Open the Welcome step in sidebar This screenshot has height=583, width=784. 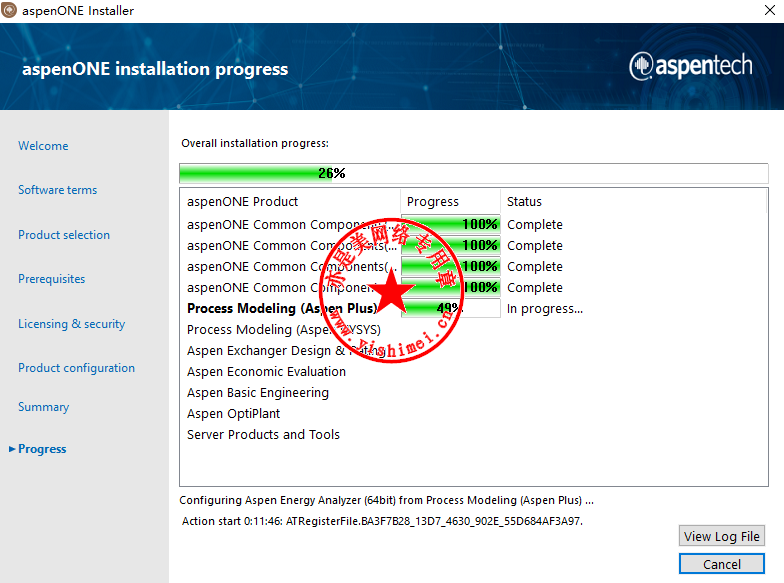click(x=44, y=146)
